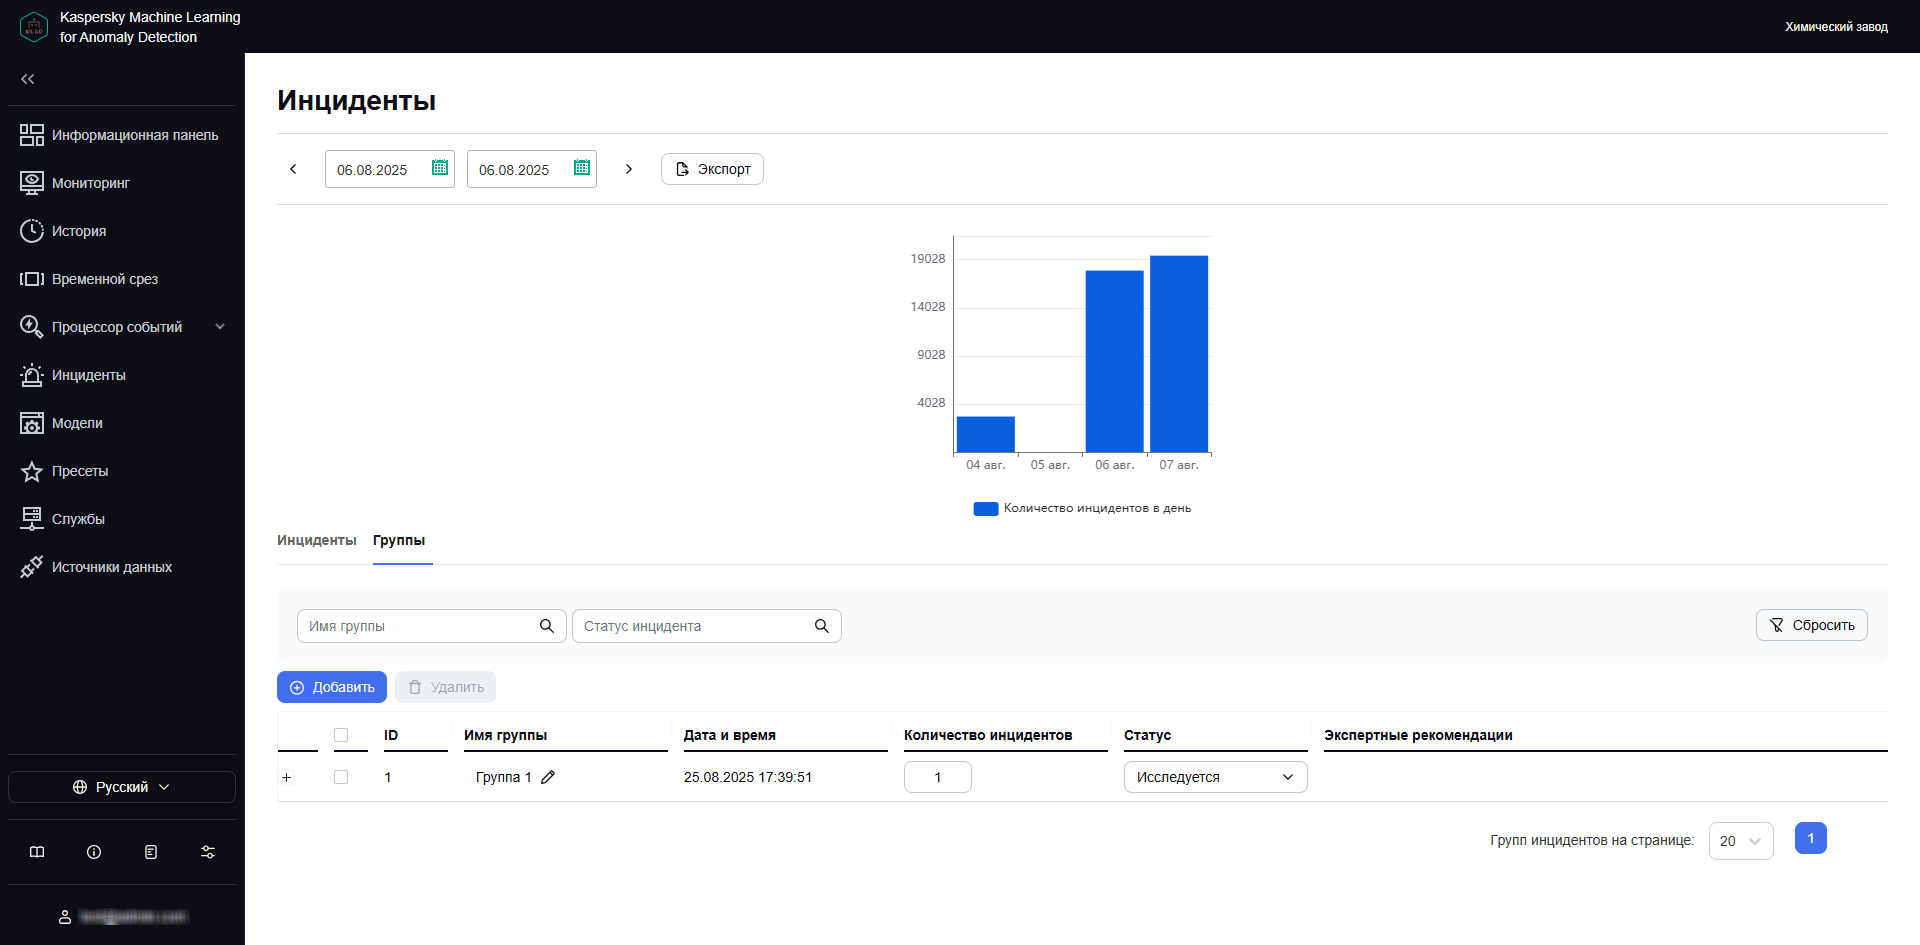Open the start date calendar picker icon

point(440,168)
